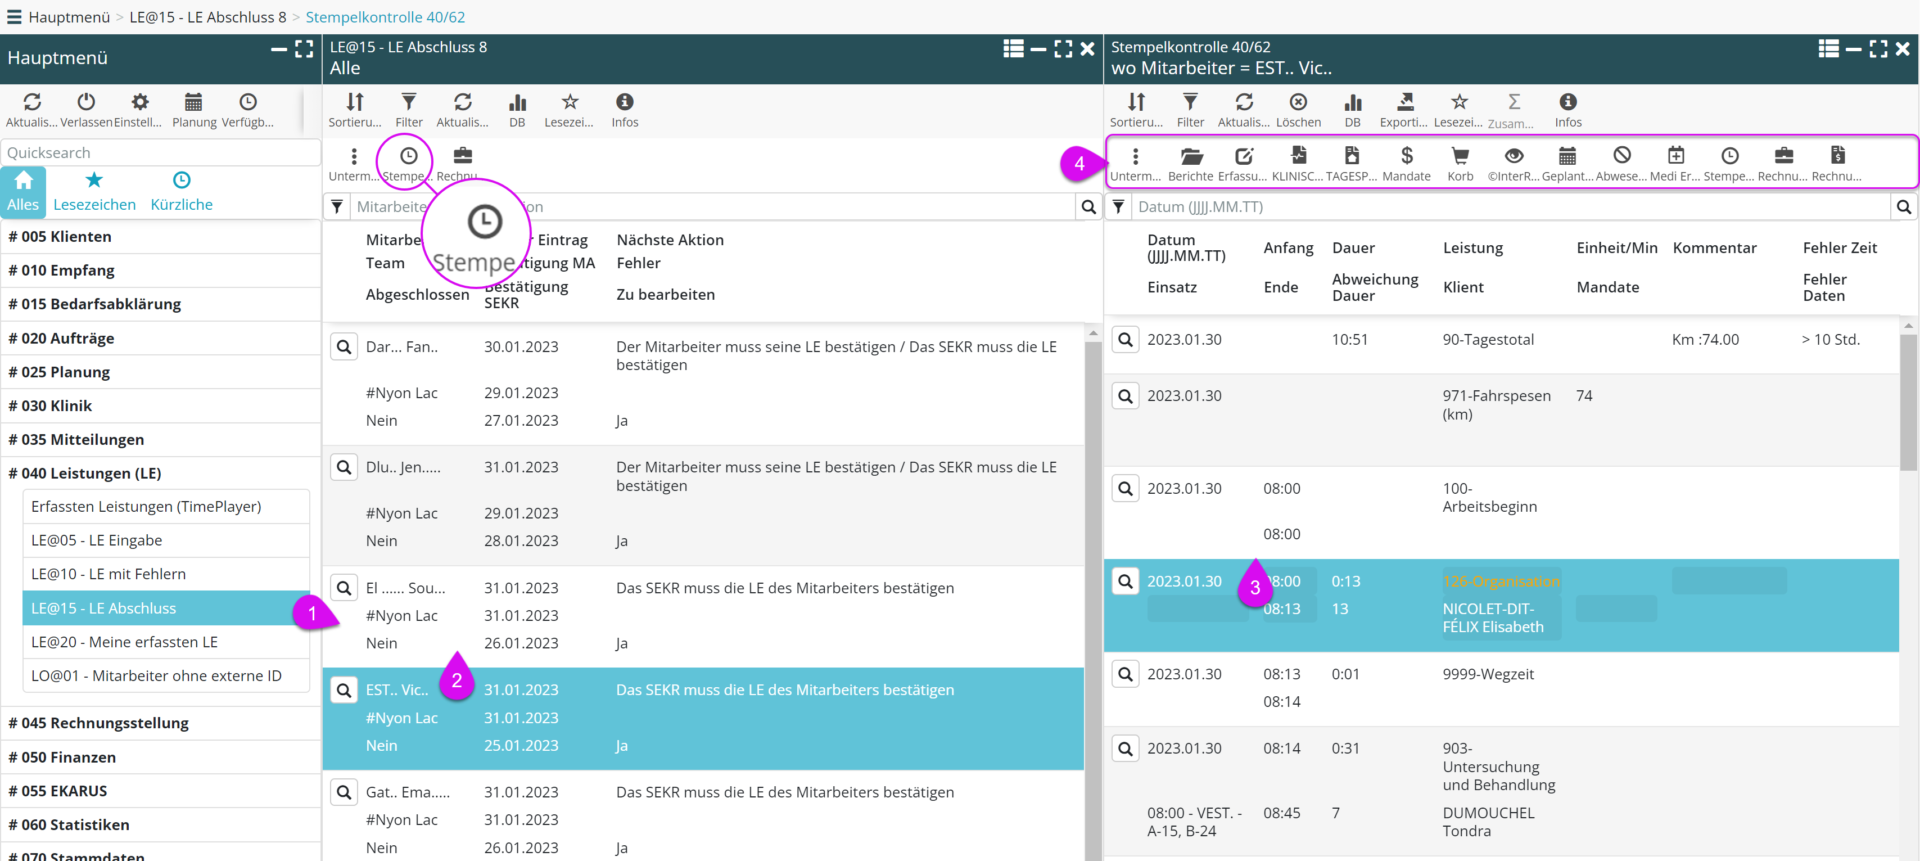The image size is (1920, 861).
Task: Open Berichte folder icon
Action: [1190, 163]
